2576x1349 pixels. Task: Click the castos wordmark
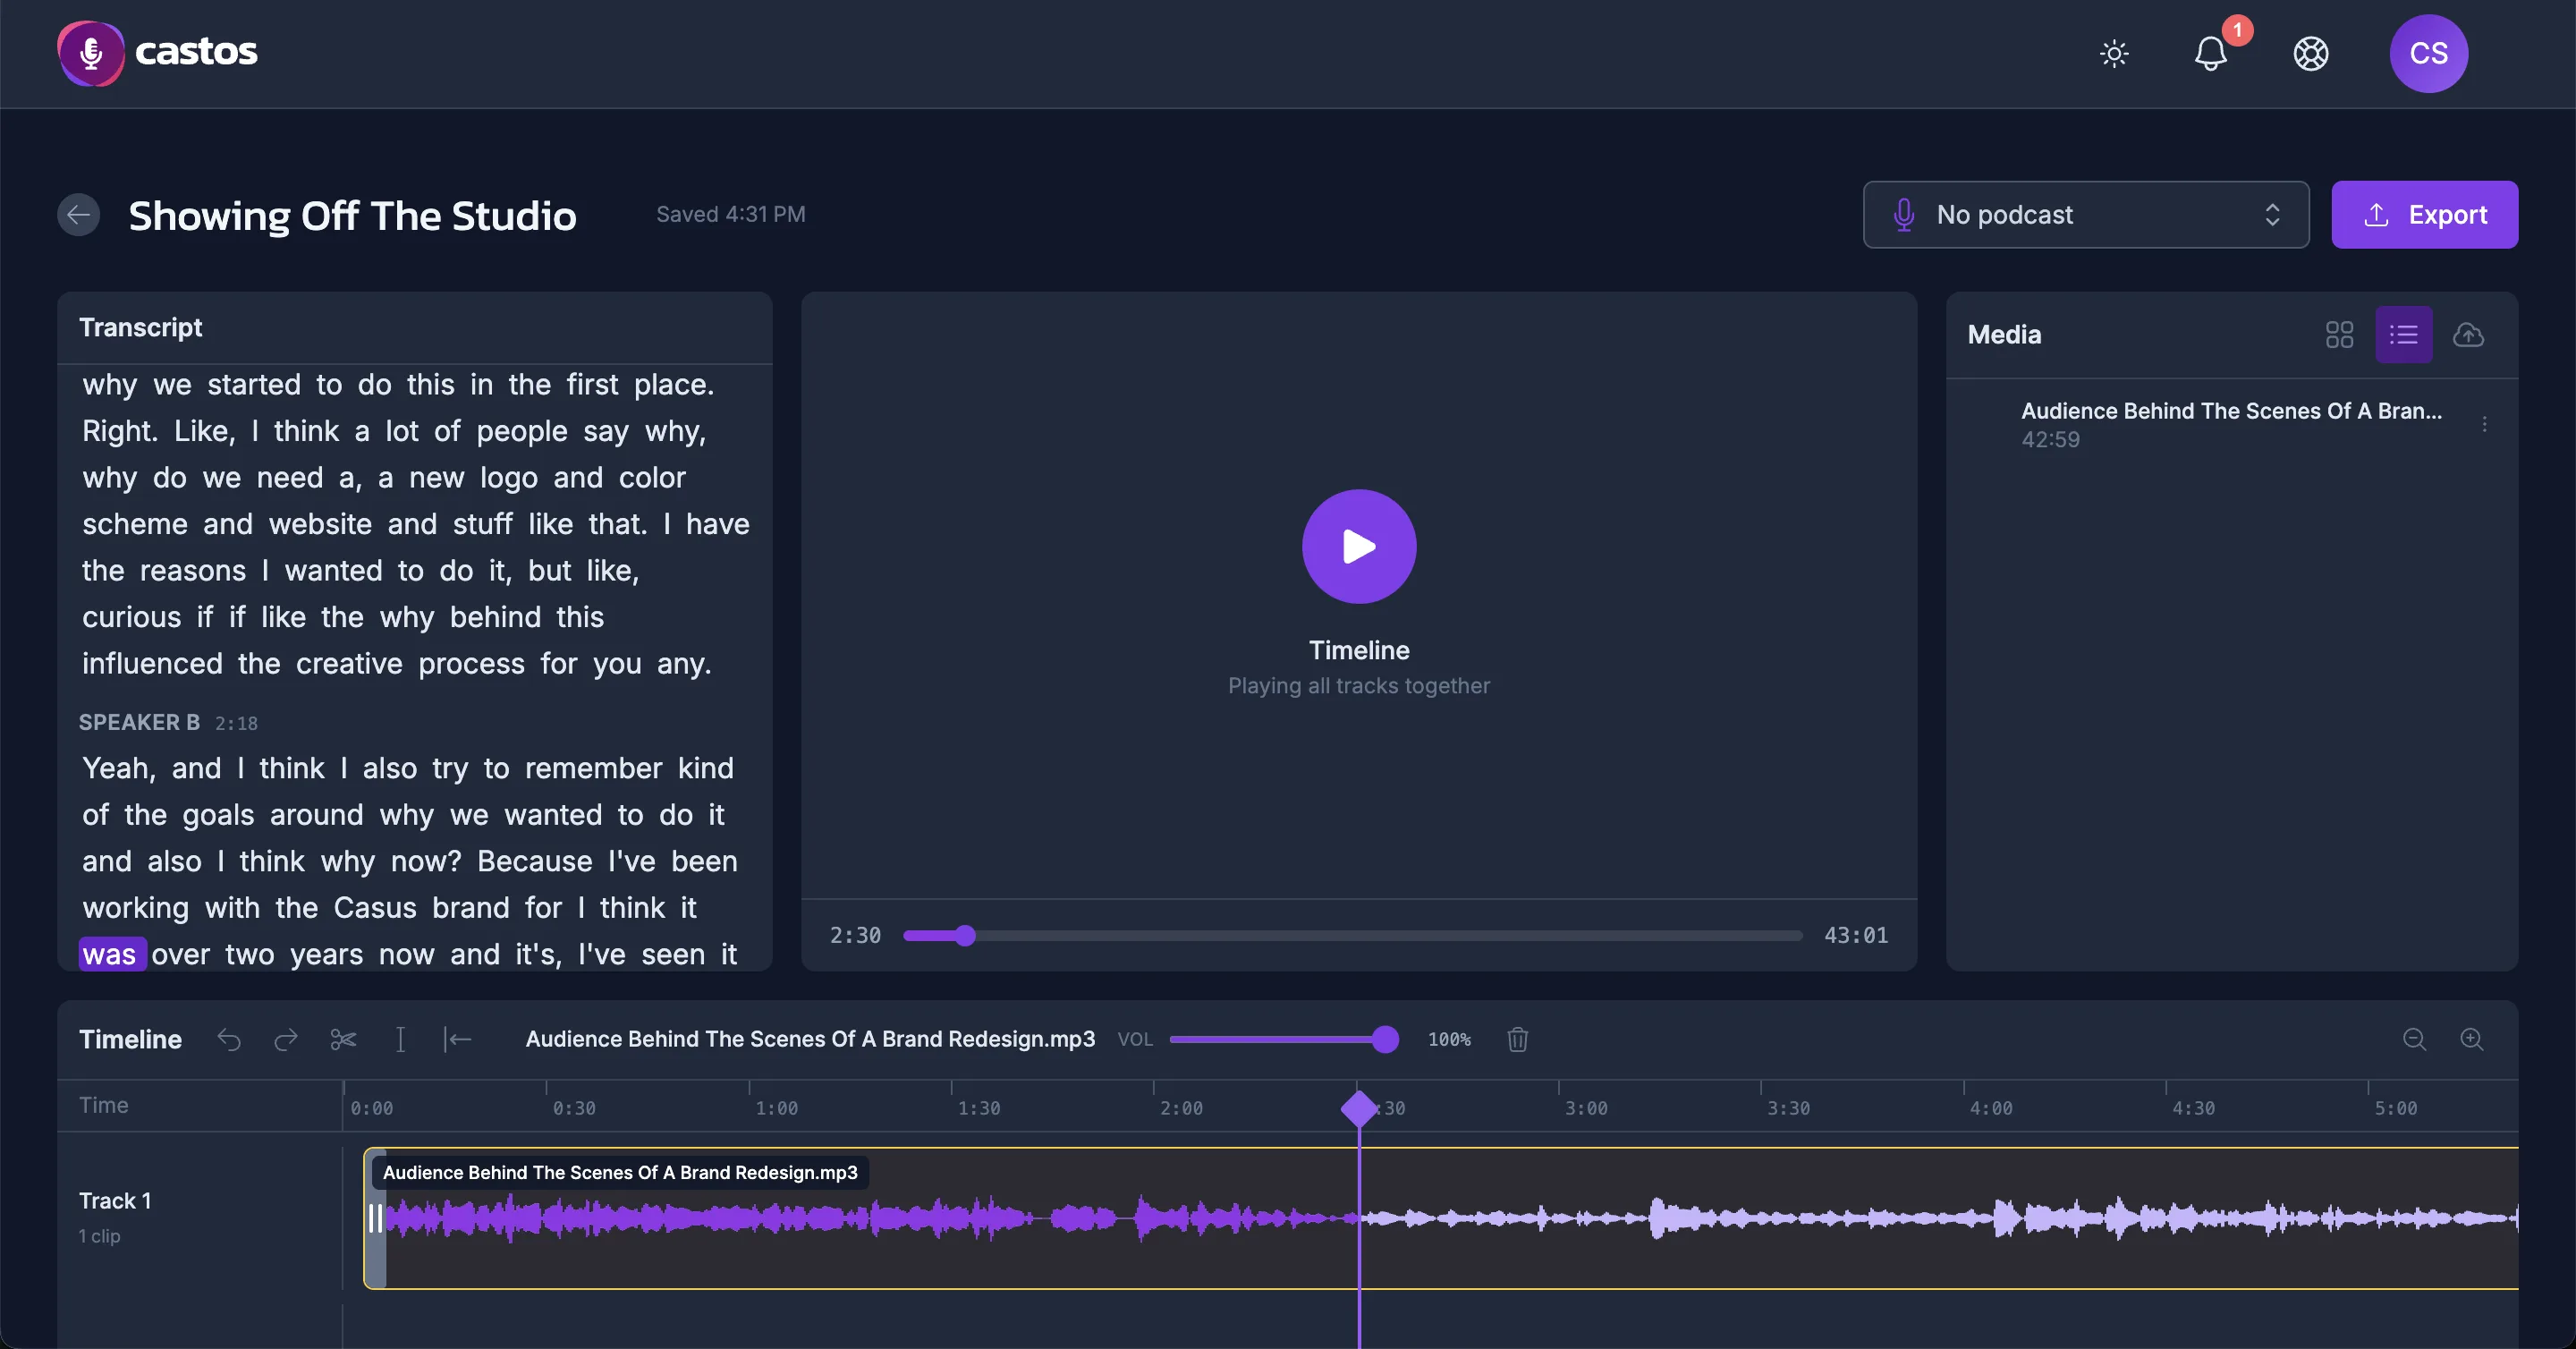pos(196,52)
